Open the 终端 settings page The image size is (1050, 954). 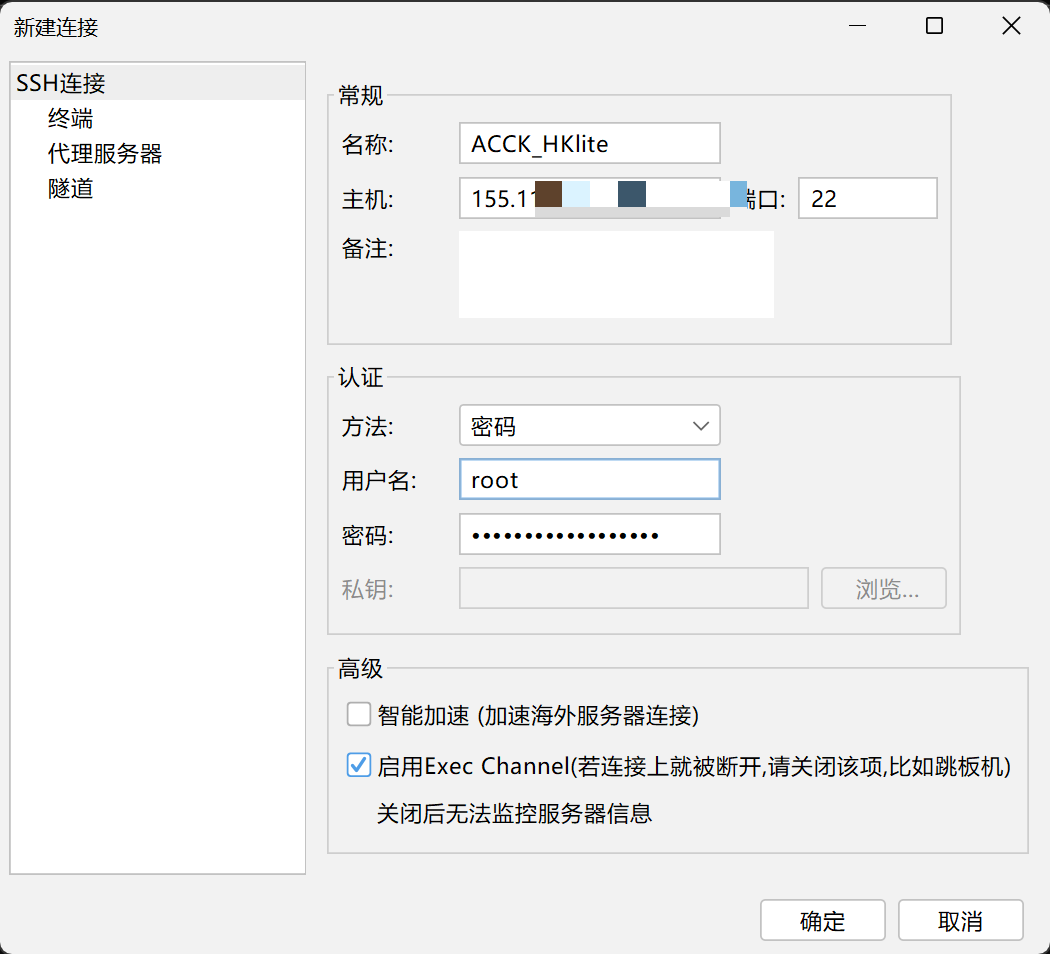(71, 119)
